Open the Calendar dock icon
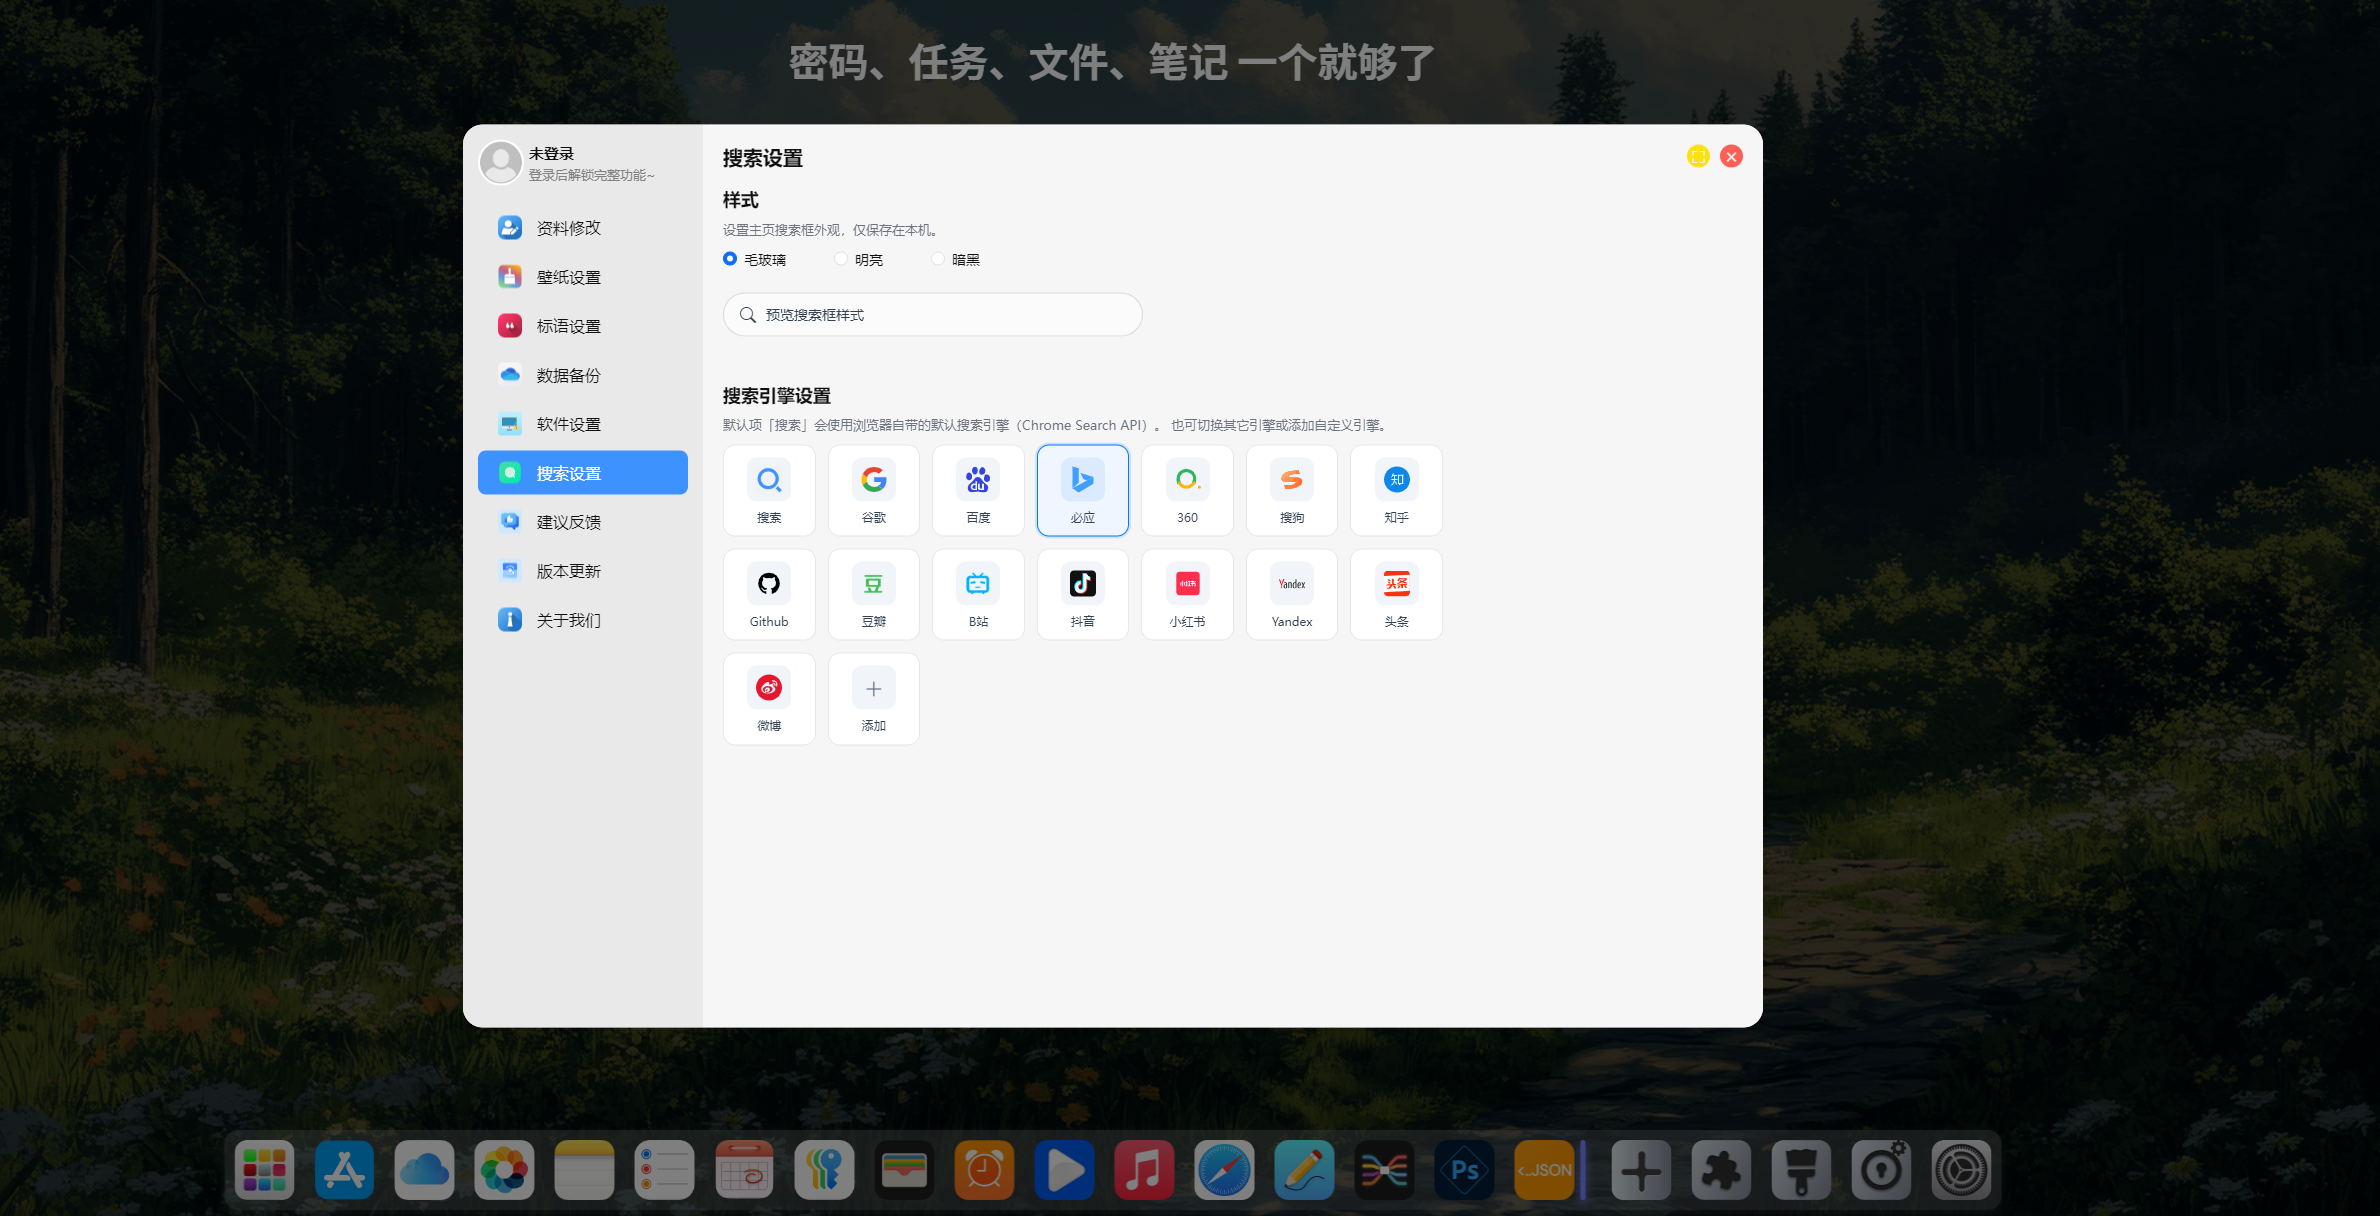Image resolution: width=2380 pixels, height=1216 pixels. 745,1170
